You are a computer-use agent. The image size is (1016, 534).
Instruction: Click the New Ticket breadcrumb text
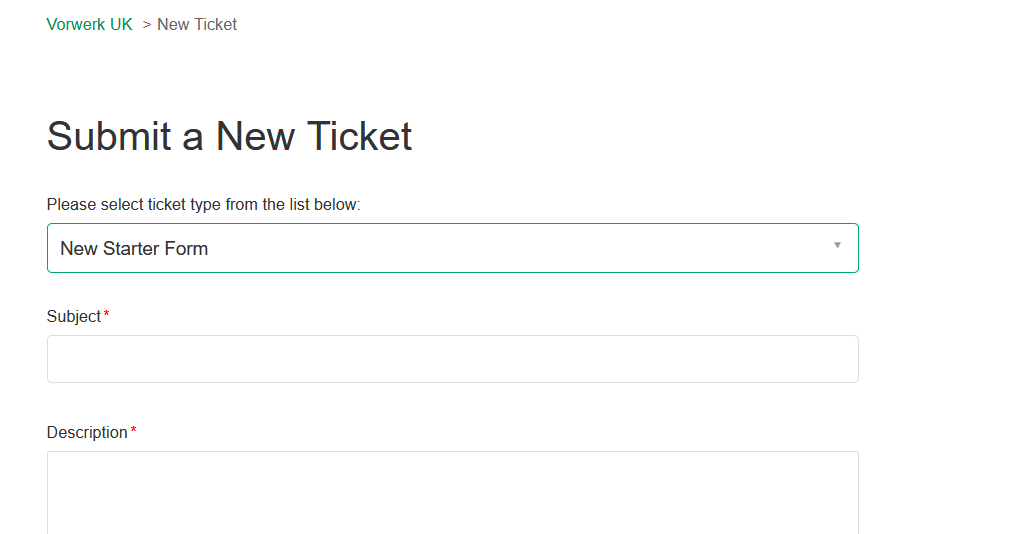pyautogui.click(x=197, y=25)
